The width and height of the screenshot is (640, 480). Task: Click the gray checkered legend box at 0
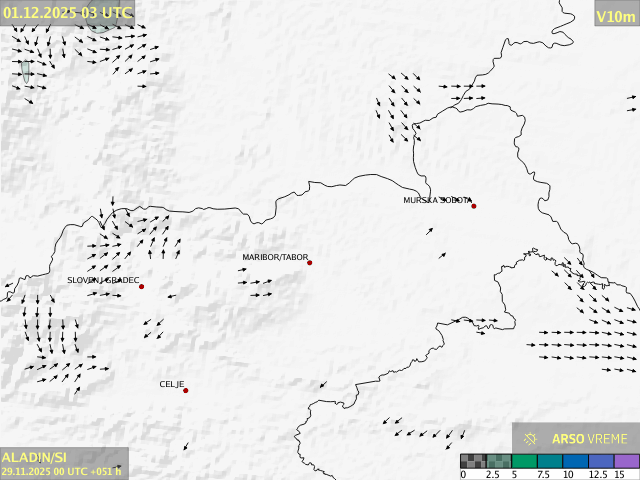(473, 461)
